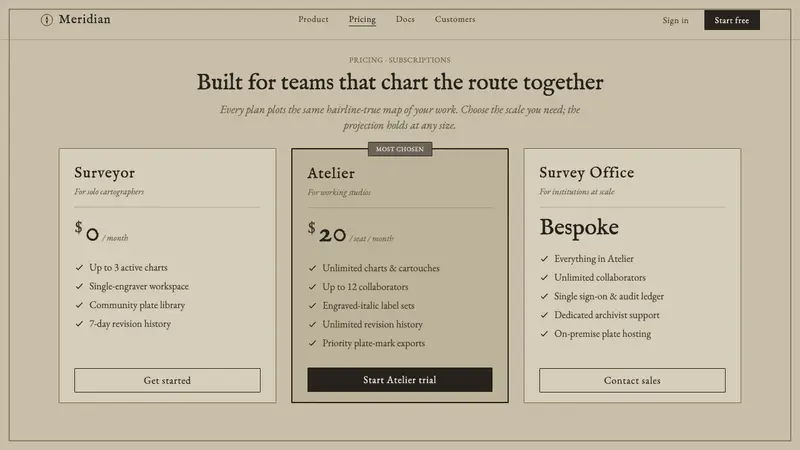The width and height of the screenshot is (800, 450).
Task: Click 'Dedicated archivist support' feature text
Action: click(607, 315)
